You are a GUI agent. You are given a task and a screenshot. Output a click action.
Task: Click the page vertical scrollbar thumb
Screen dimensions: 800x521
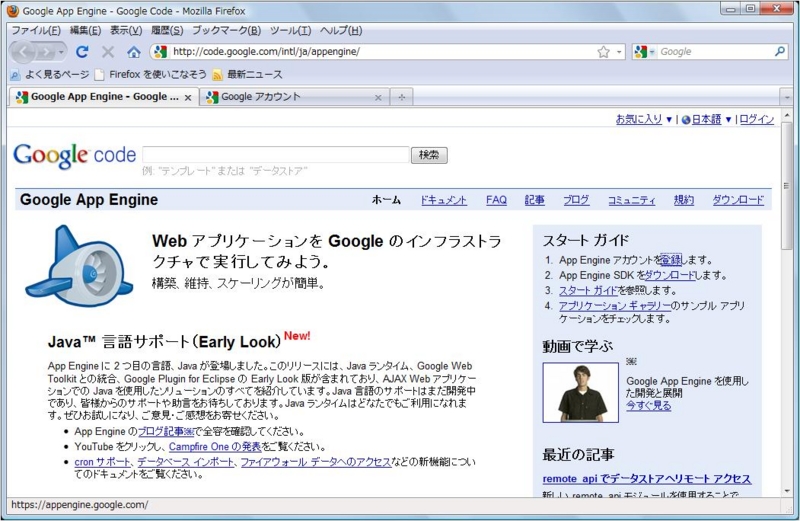786,186
